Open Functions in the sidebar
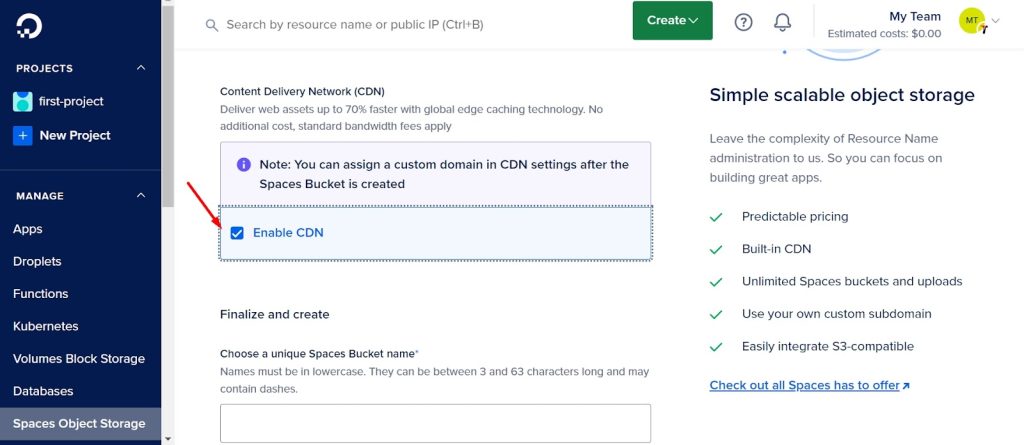 click(x=40, y=293)
